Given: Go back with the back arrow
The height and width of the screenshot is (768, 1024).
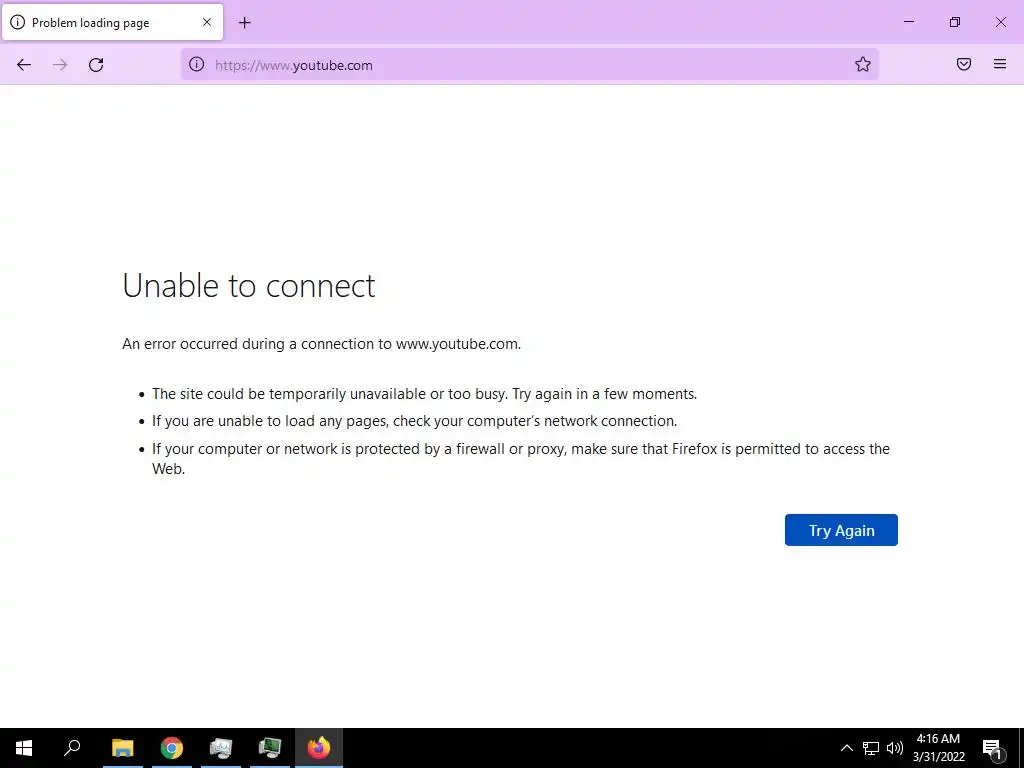Looking at the screenshot, I should click(x=24, y=65).
